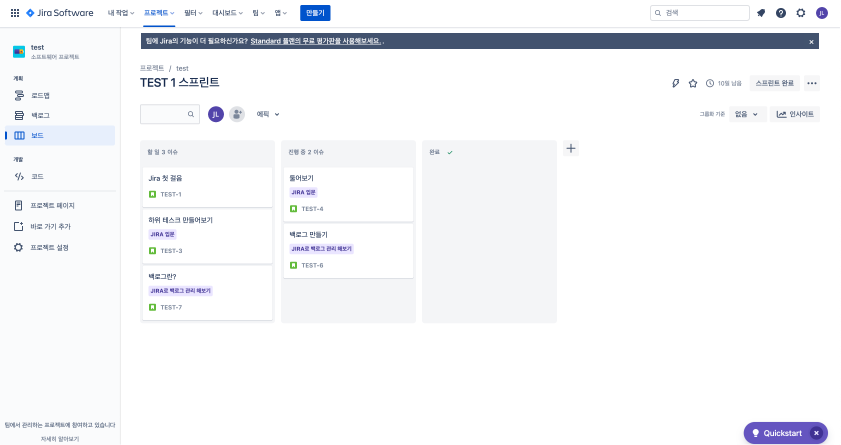Click the test breadcrumb link
The width and height of the screenshot is (841, 445).
(182, 68)
